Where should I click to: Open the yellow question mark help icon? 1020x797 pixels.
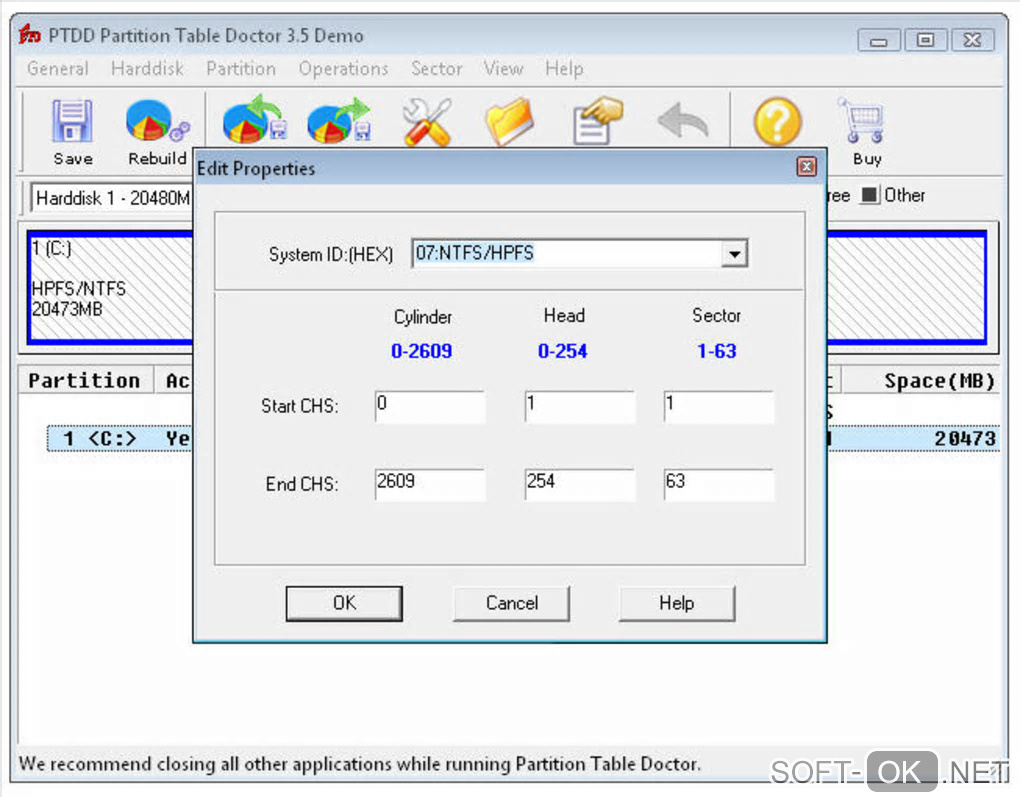(777, 122)
